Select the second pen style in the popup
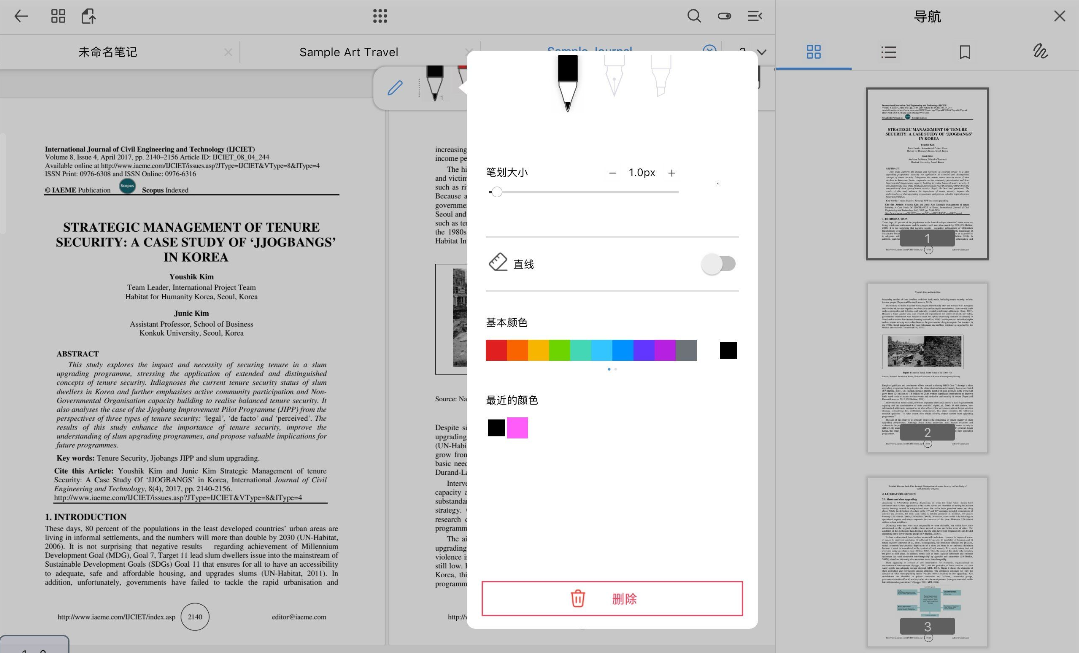The height and width of the screenshot is (653, 1080). coord(613,80)
